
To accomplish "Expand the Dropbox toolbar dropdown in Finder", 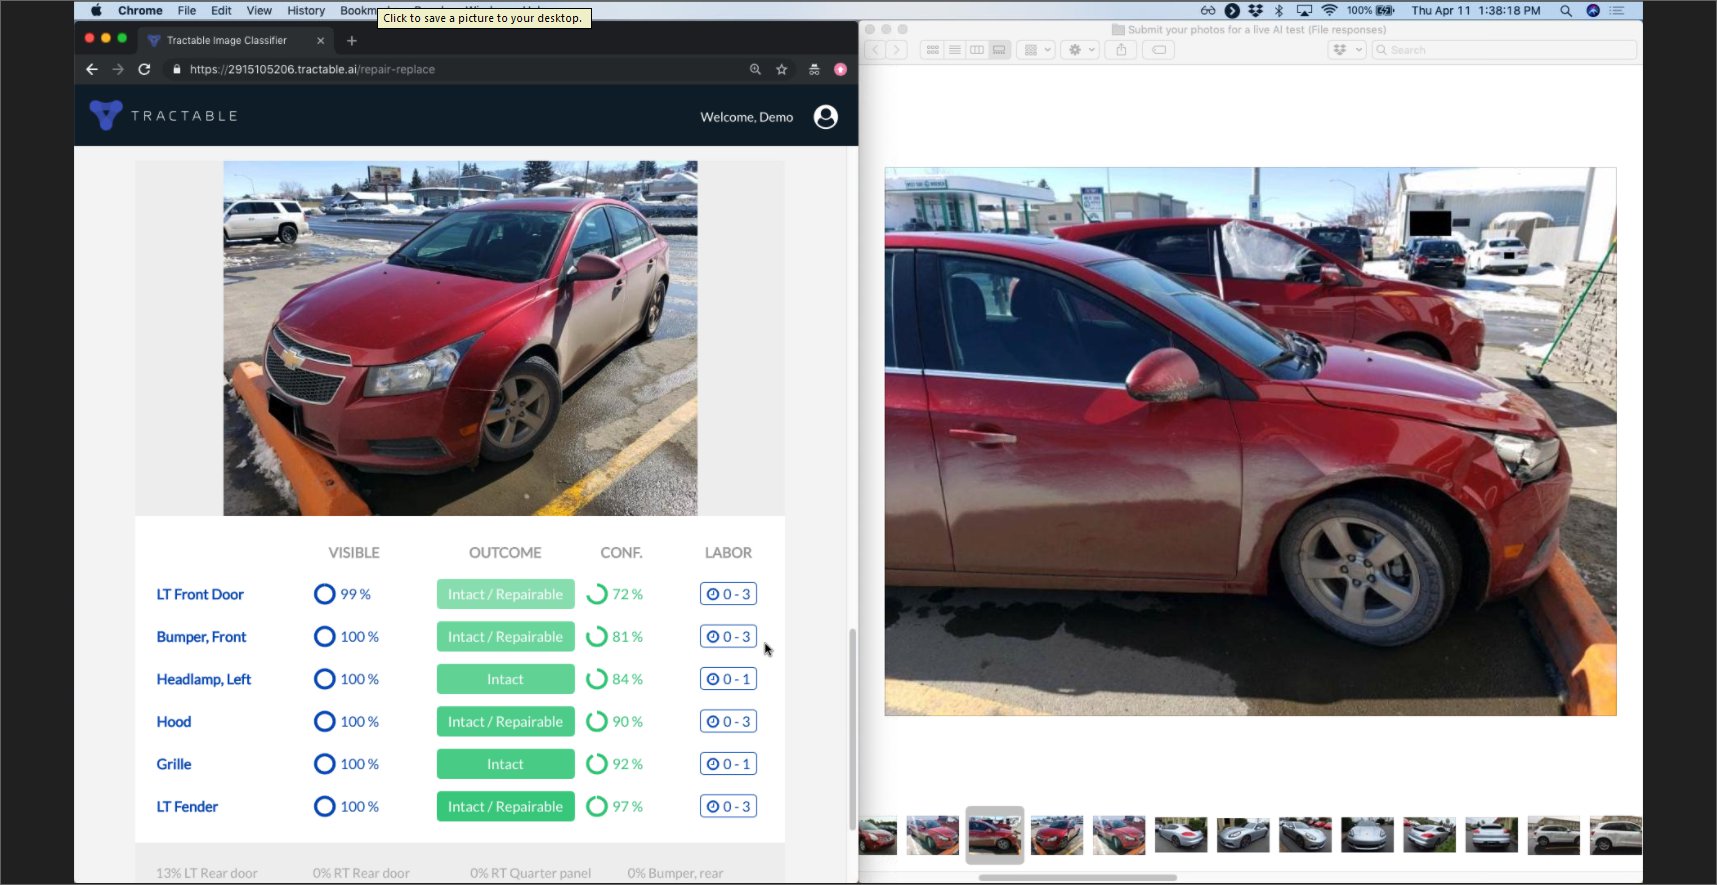I will click(x=1347, y=50).
